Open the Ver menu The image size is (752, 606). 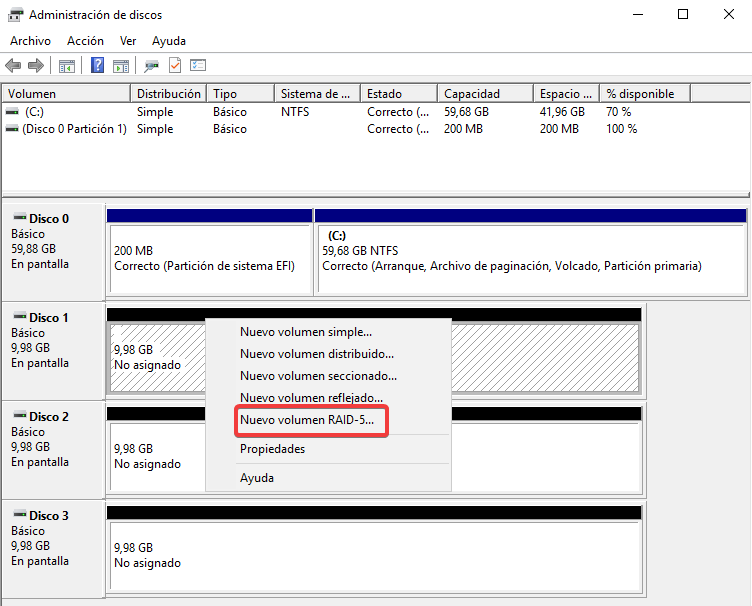128,41
